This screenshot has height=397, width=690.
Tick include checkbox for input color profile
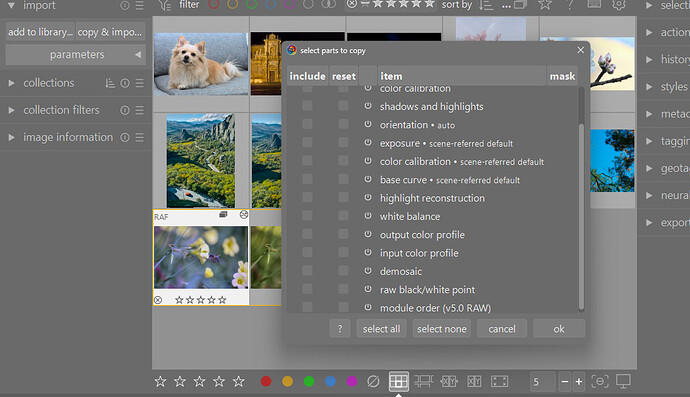(308, 253)
